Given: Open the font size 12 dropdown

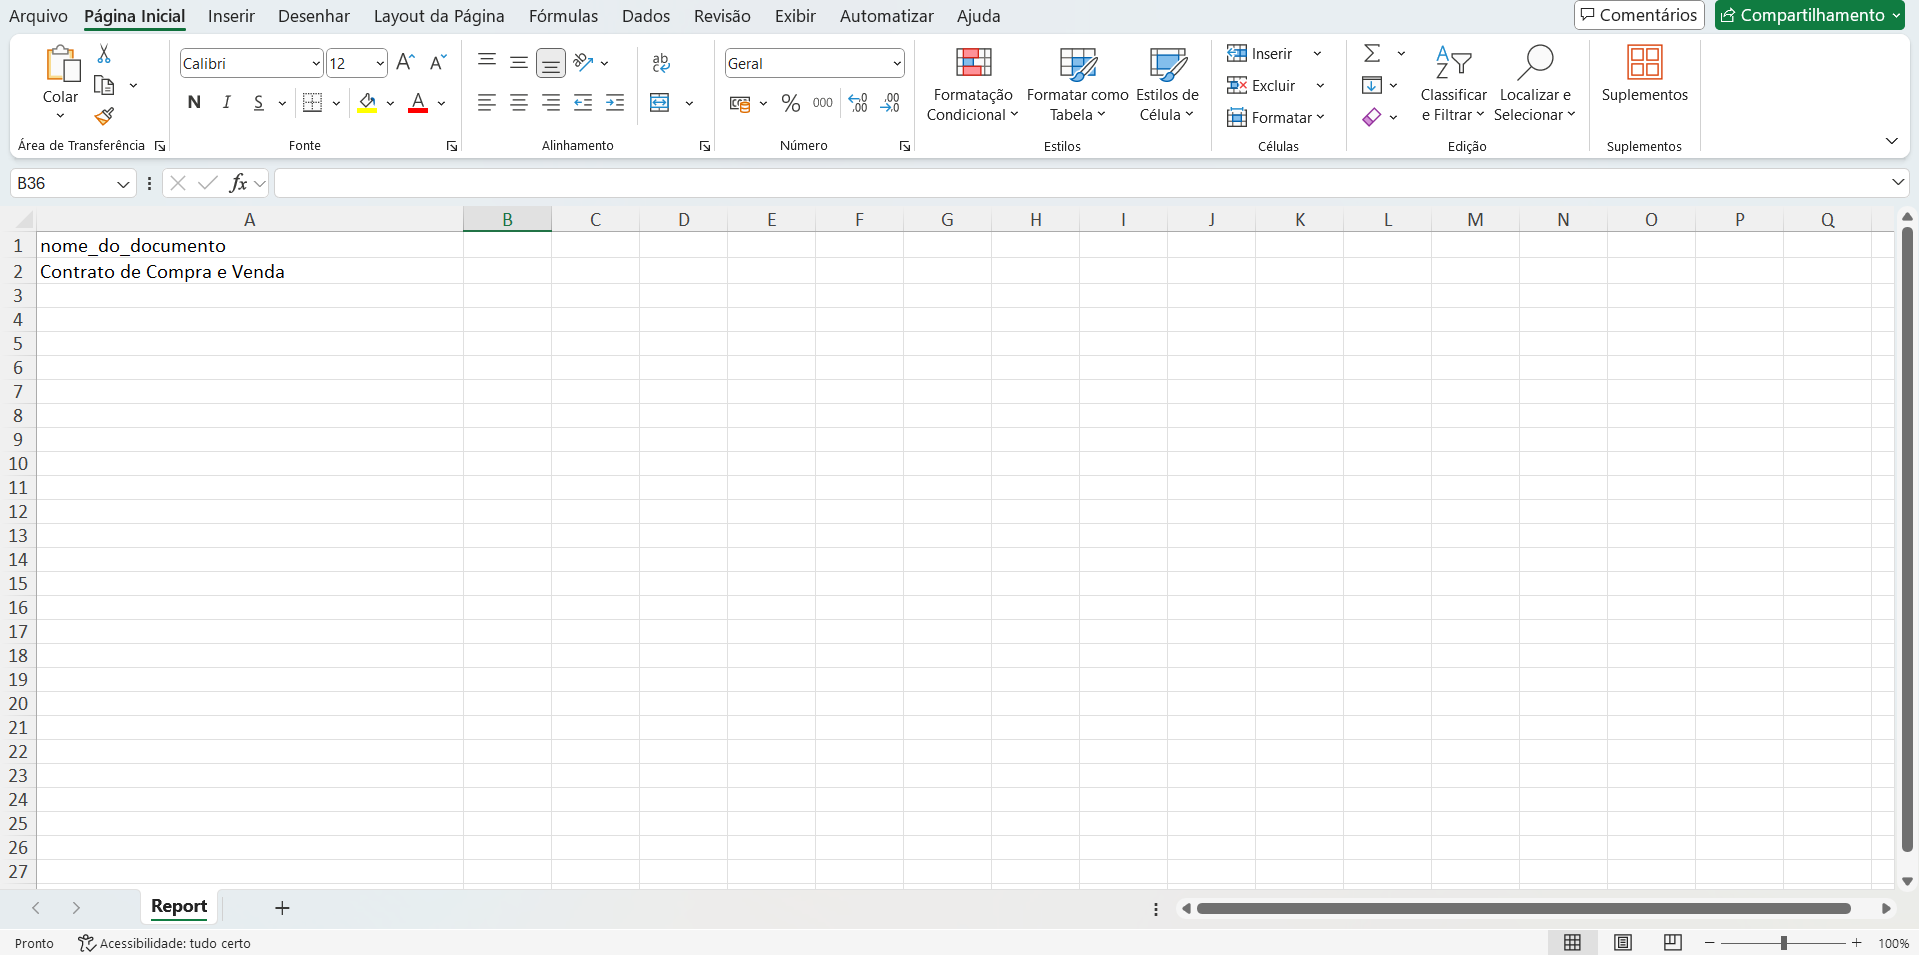Looking at the screenshot, I should coord(380,63).
